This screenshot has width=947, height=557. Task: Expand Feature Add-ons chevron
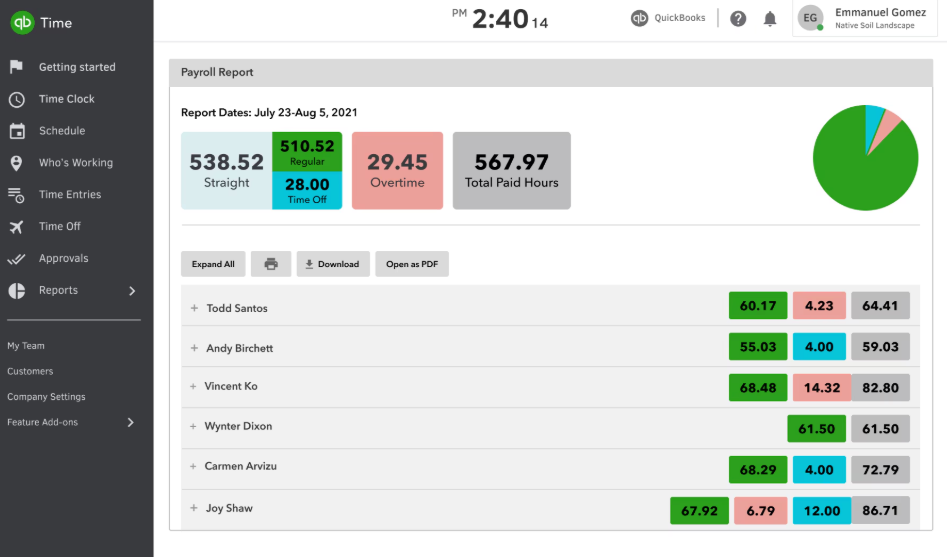(x=130, y=422)
